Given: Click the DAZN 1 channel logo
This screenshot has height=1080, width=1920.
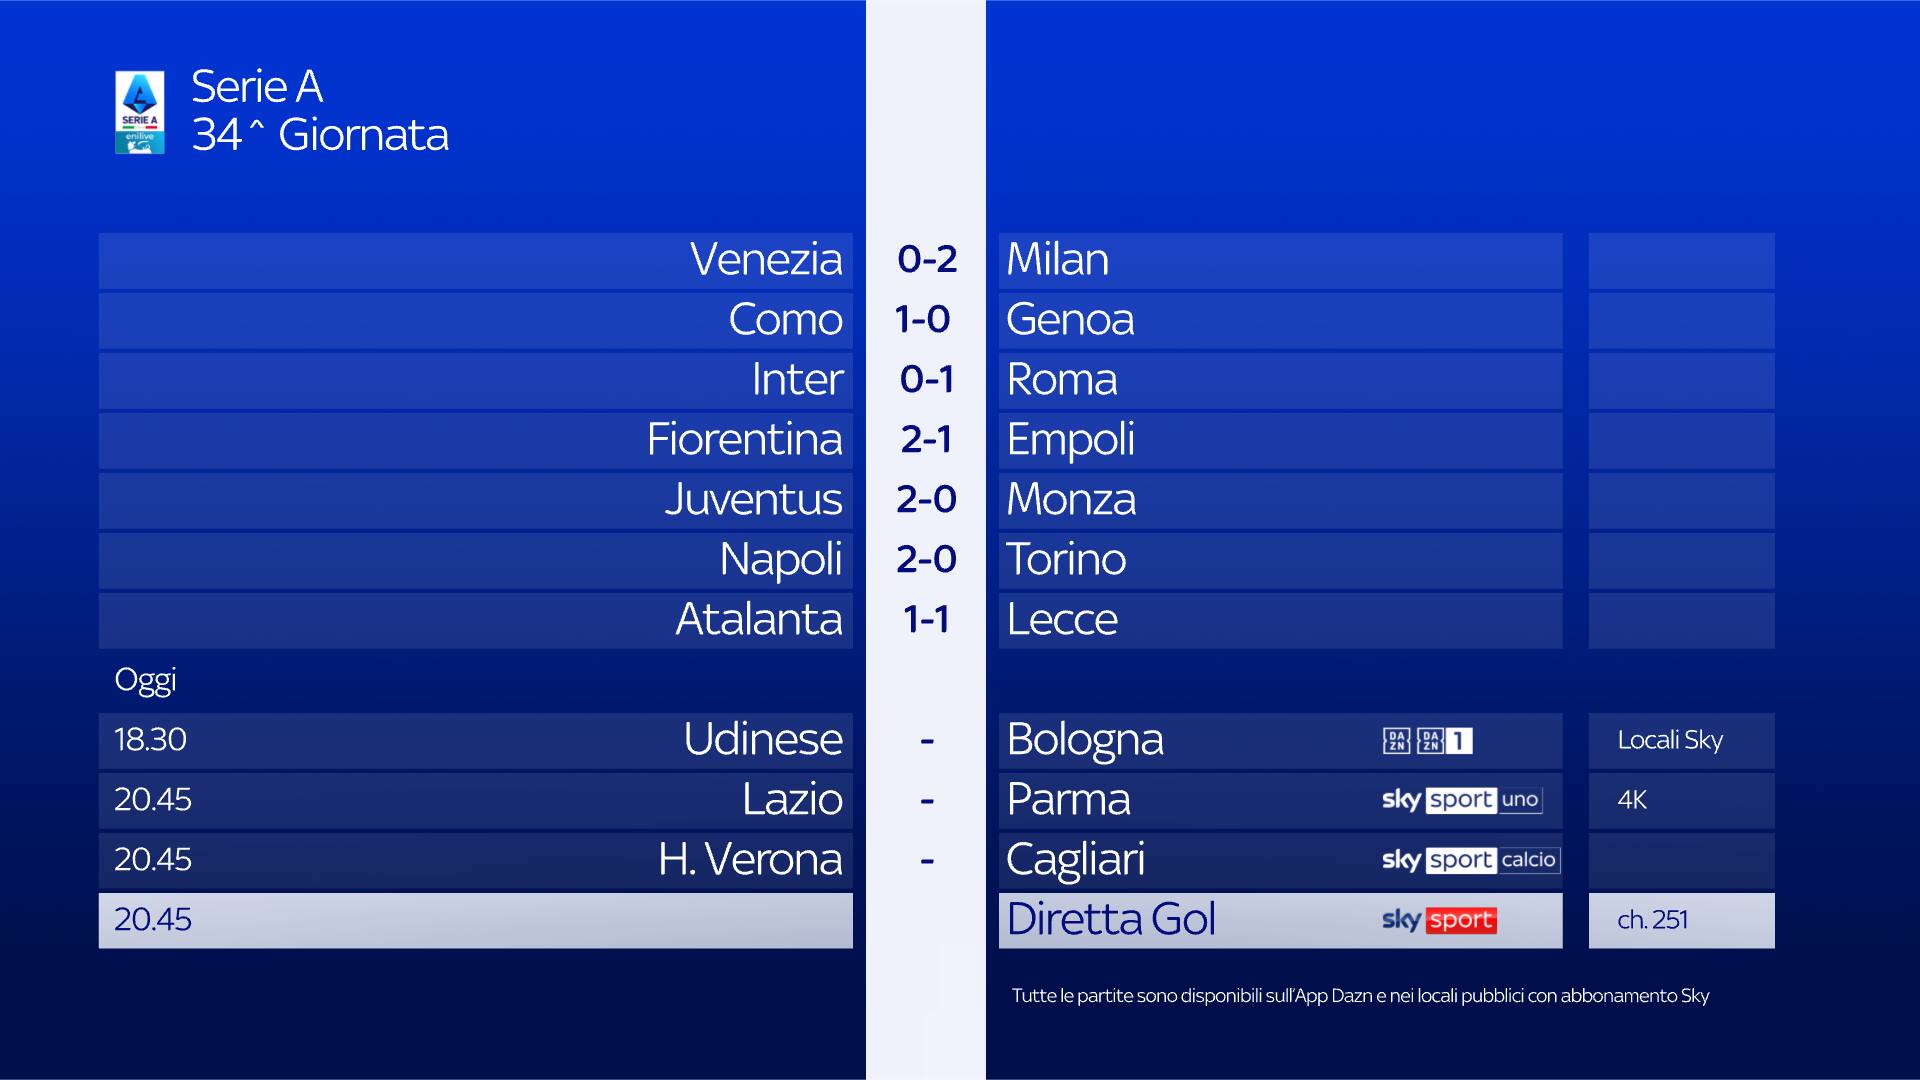Looking at the screenshot, I should pyautogui.click(x=1444, y=741).
